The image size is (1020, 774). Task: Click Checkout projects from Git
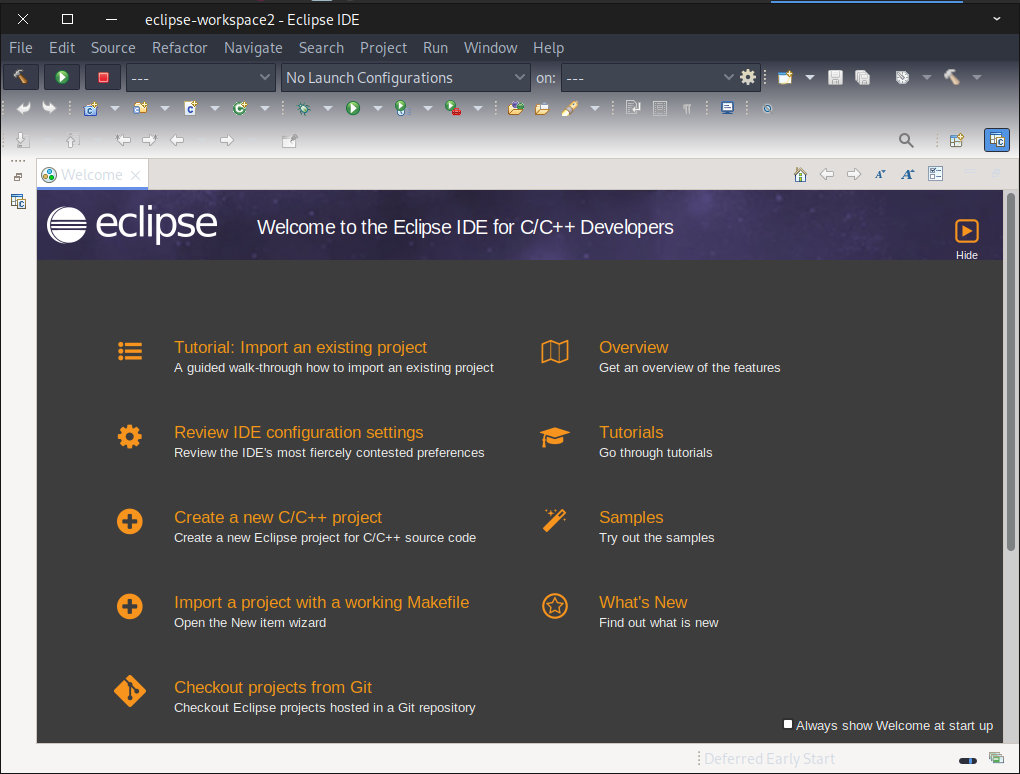coord(273,687)
